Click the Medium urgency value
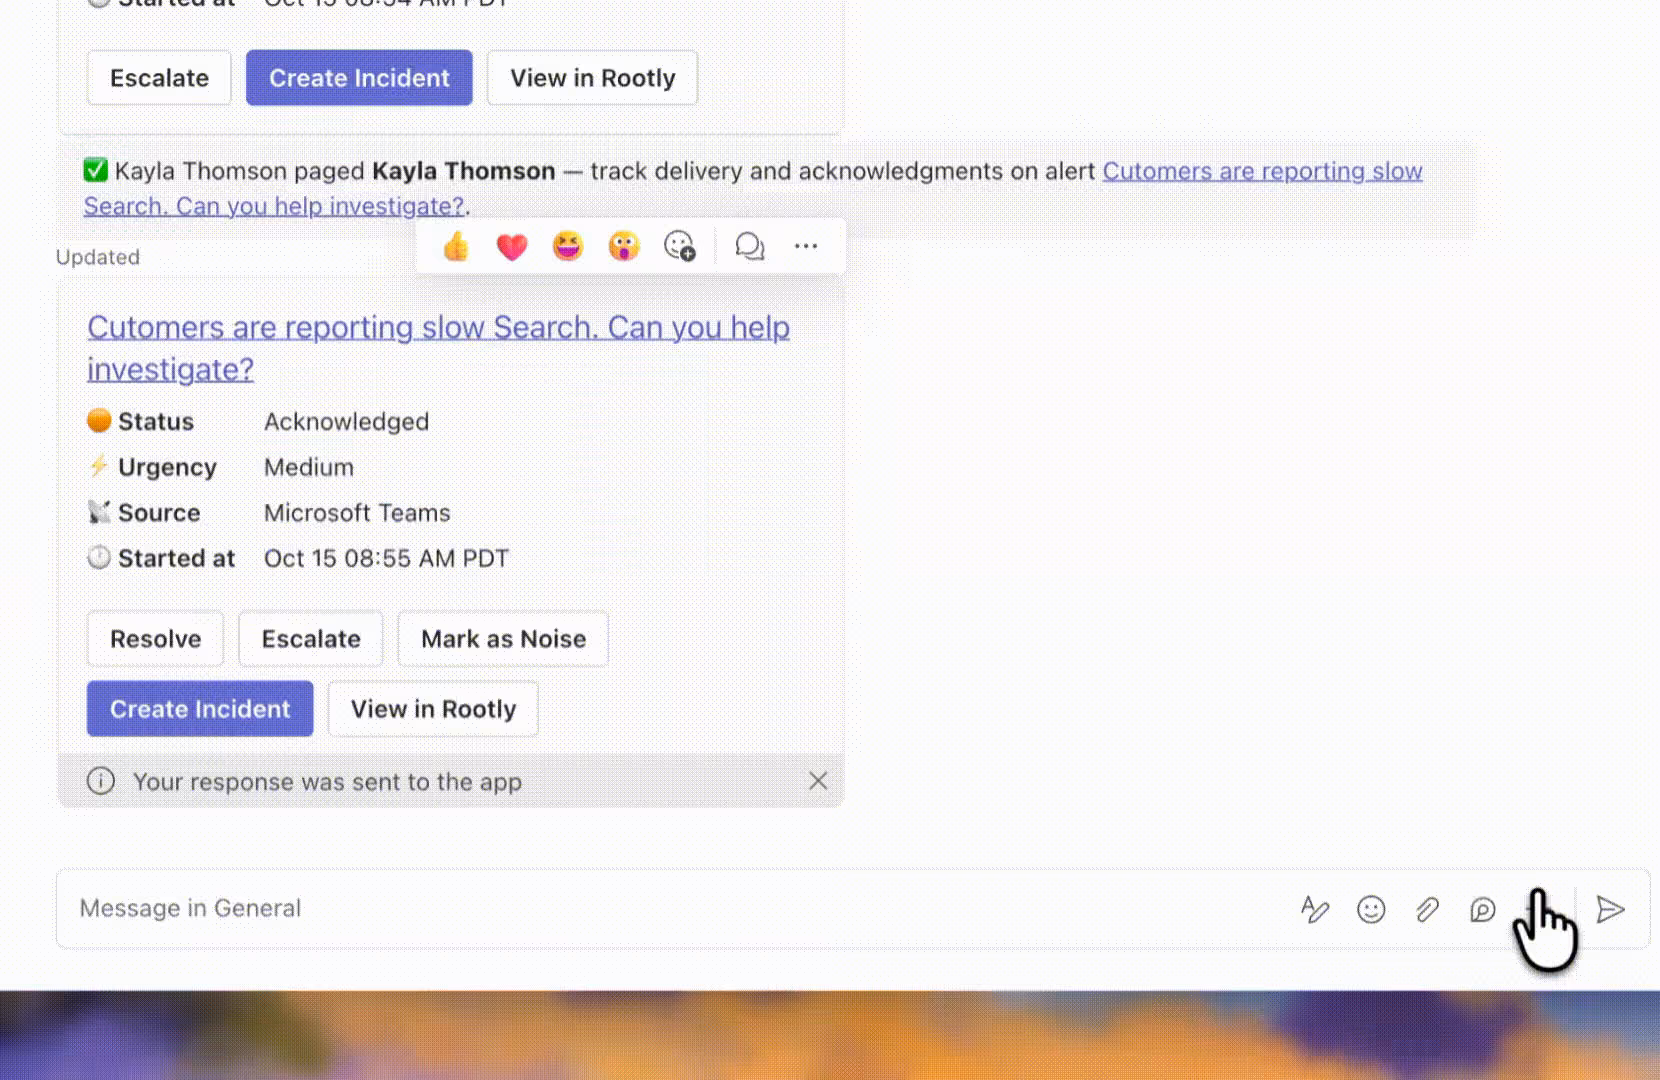Viewport: 1660px width, 1080px height. [309, 467]
